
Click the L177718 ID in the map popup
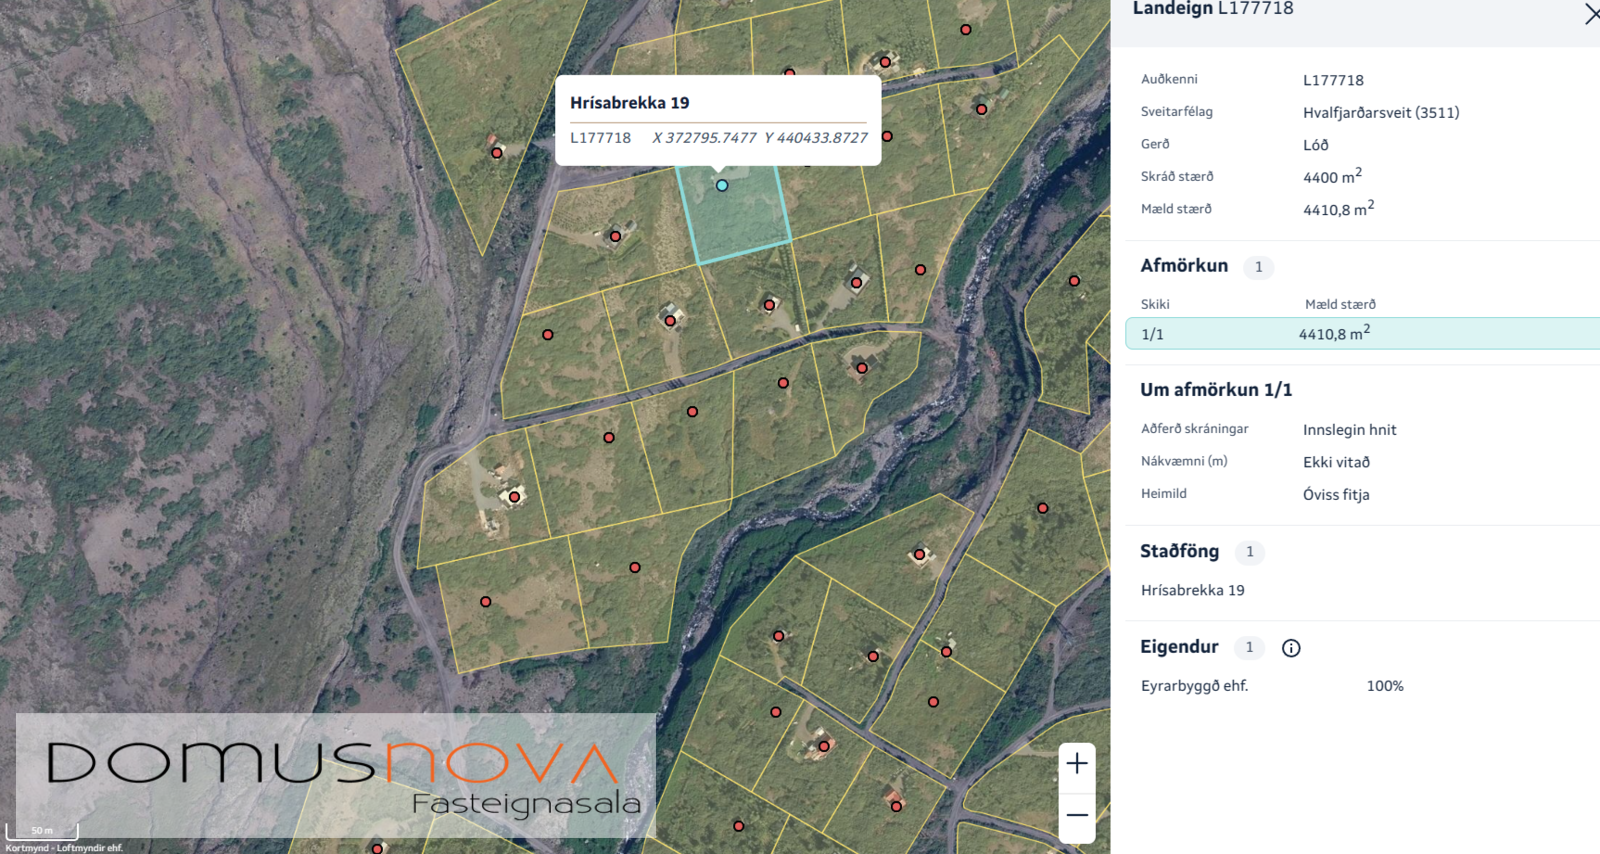click(600, 138)
